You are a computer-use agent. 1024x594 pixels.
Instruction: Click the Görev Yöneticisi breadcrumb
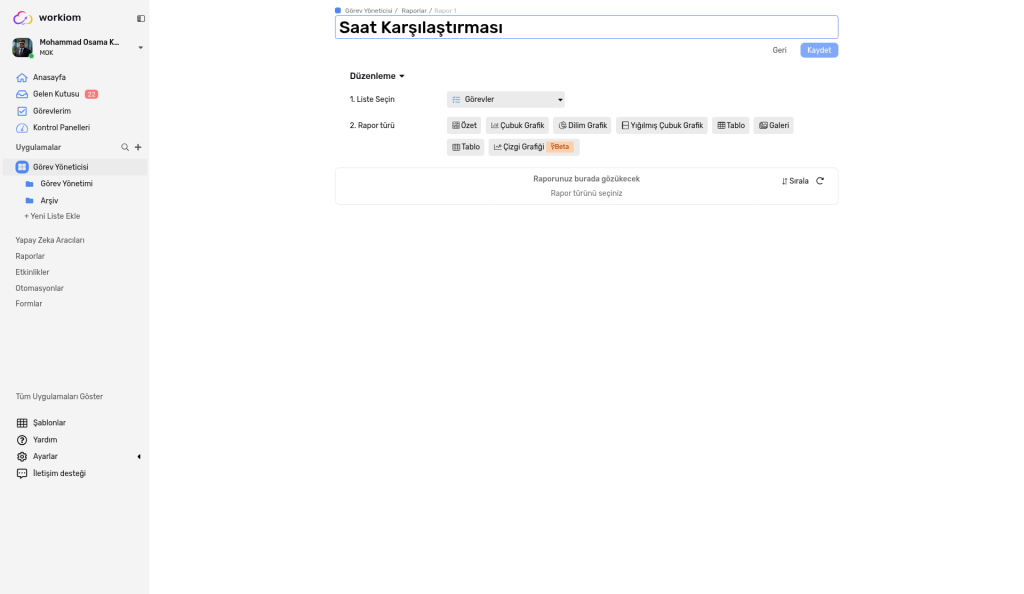click(368, 10)
